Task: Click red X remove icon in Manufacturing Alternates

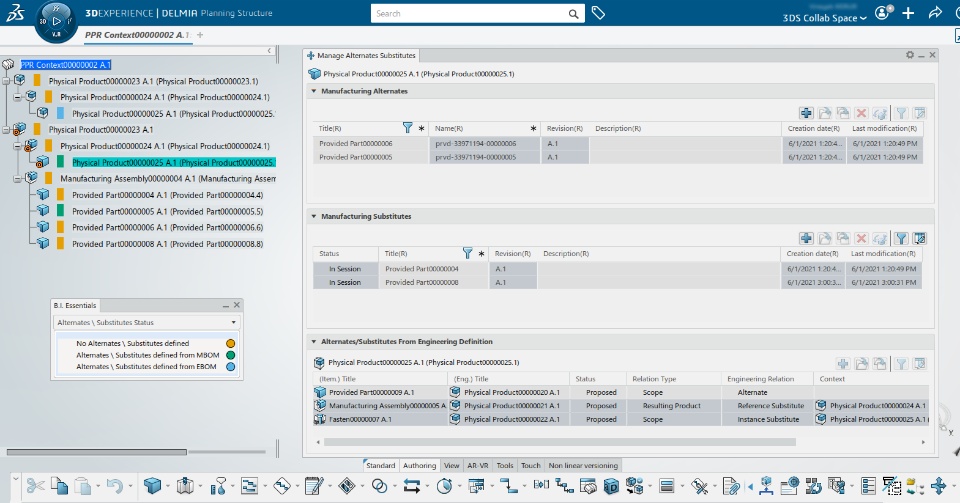Action: click(x=861, y=113)
